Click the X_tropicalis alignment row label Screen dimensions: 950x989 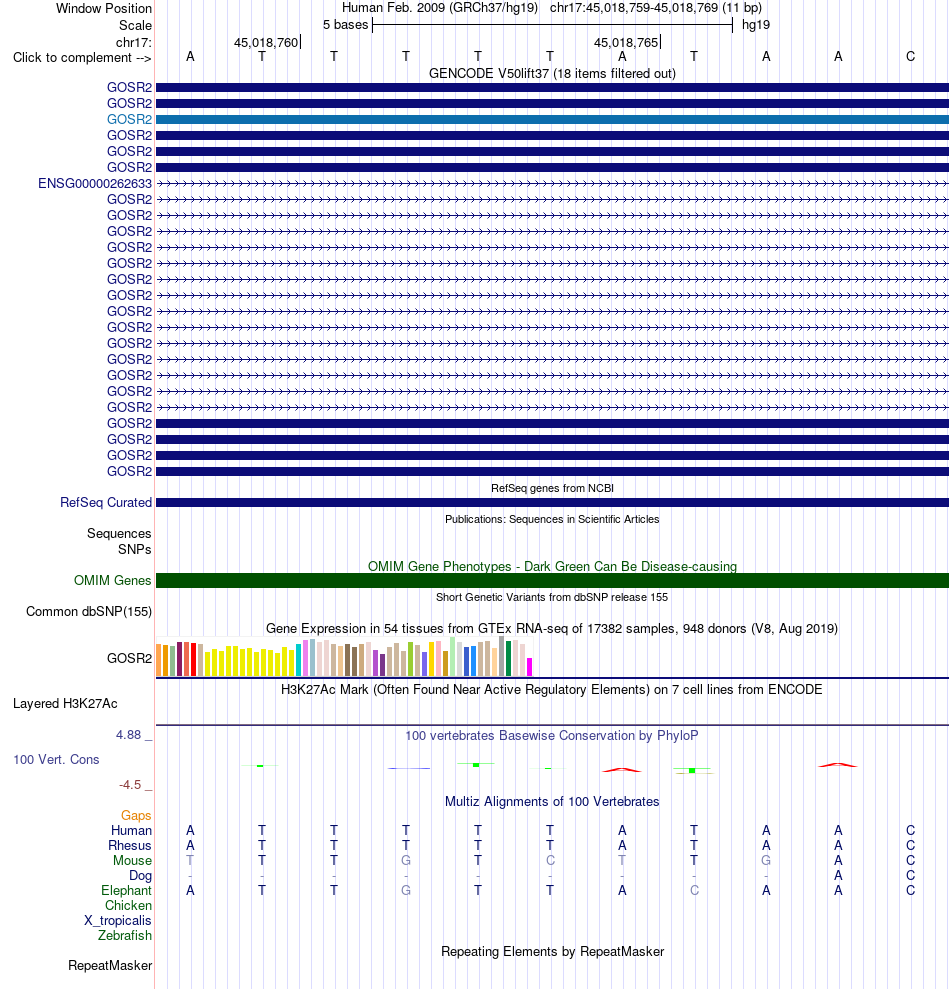[x=118, y=921]
